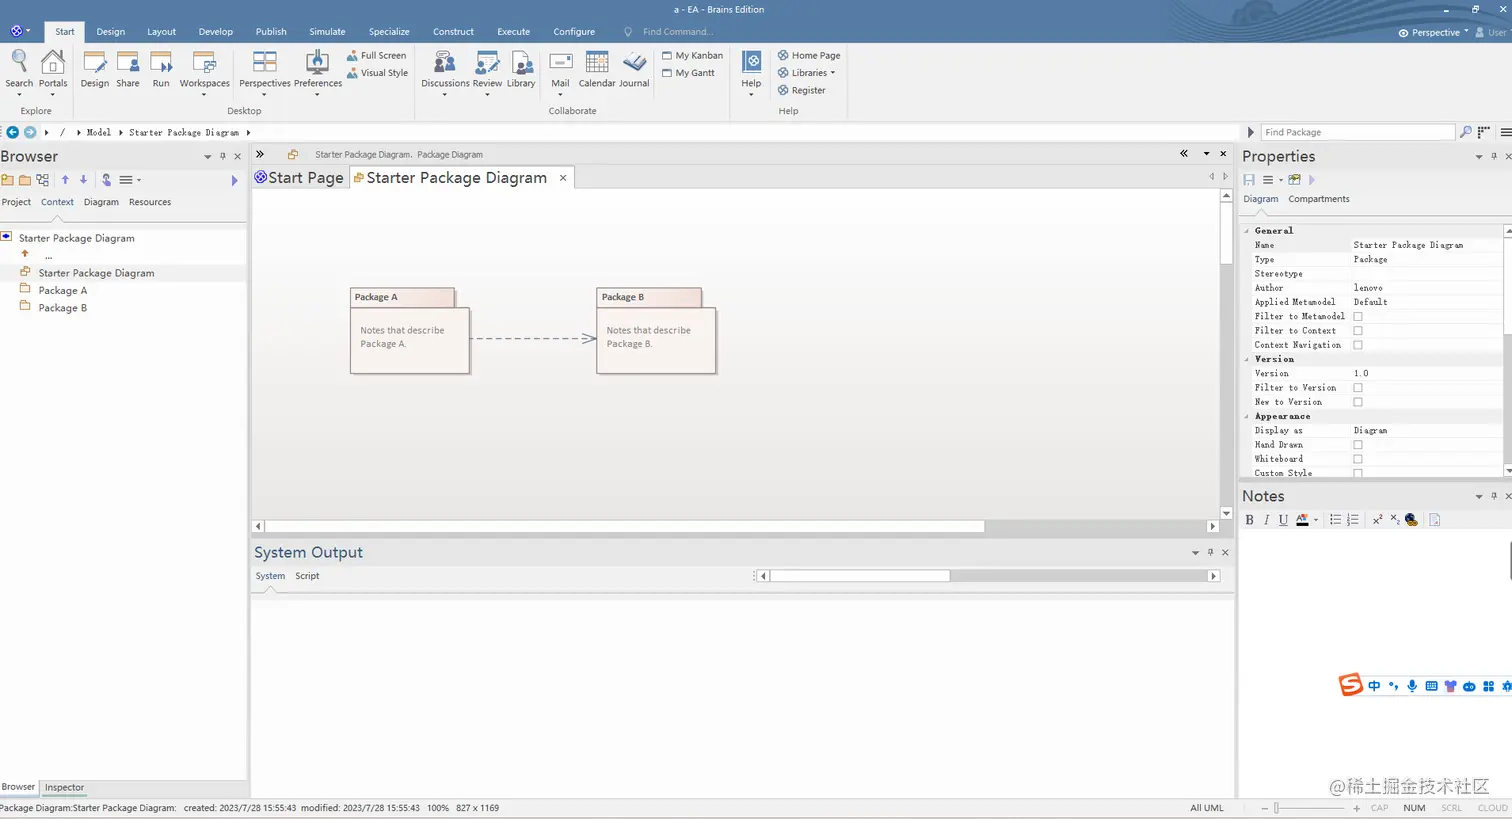Click the navigate back arrow icon

(13, 132)
